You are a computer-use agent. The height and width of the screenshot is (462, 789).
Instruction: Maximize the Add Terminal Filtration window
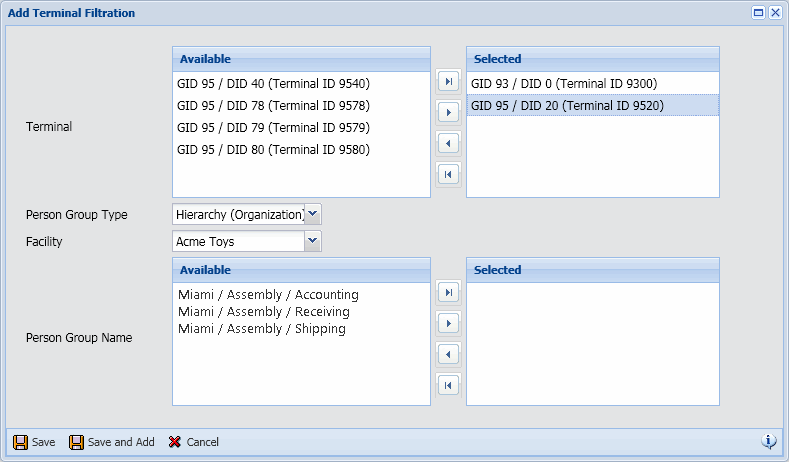point(758,13)
